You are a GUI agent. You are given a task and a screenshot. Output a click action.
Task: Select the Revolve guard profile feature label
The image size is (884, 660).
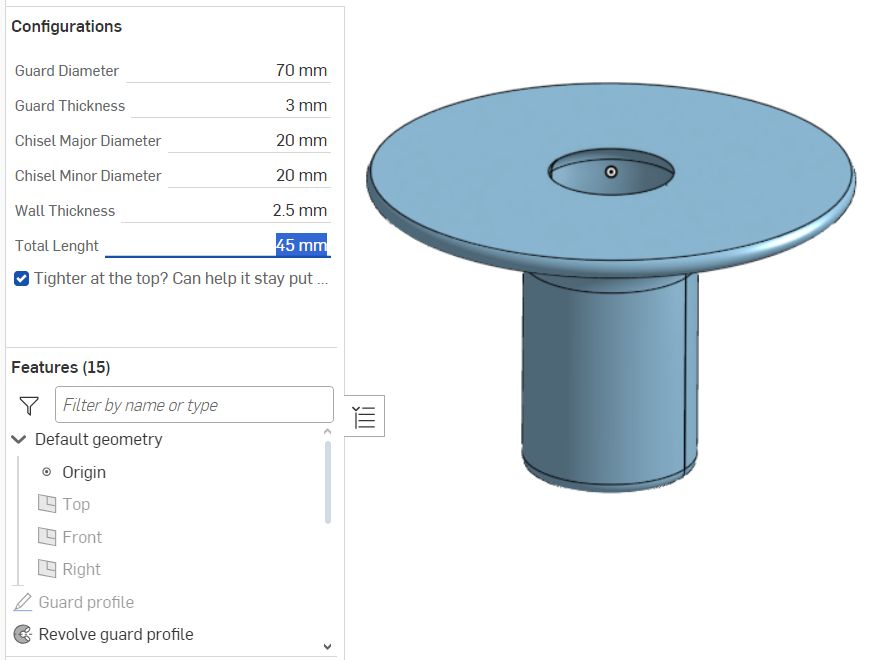tap(116, 634)
